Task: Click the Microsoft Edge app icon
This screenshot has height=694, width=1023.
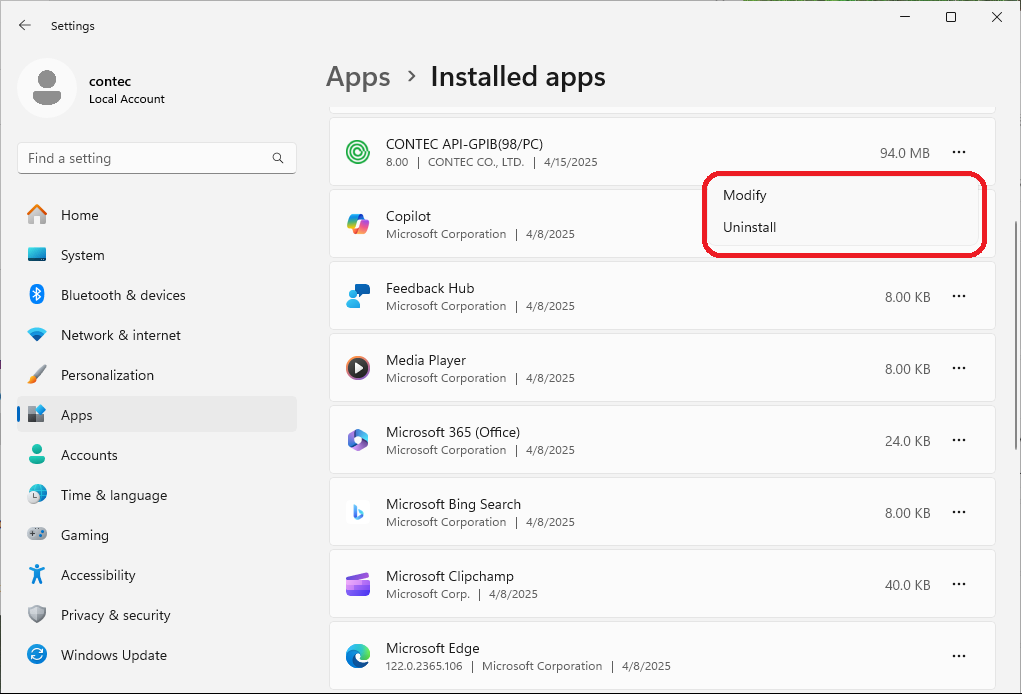Action: (x=358, y=656)
